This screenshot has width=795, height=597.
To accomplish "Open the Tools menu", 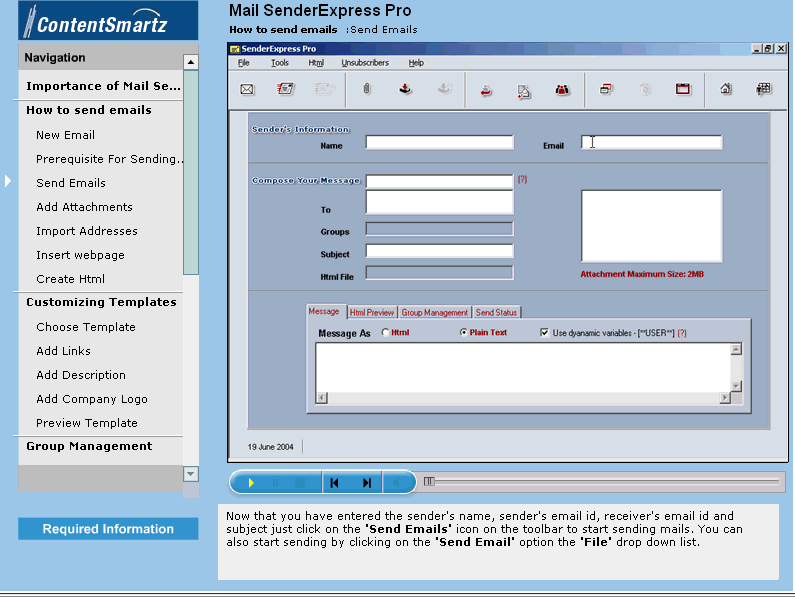I will tap(280, 63).
